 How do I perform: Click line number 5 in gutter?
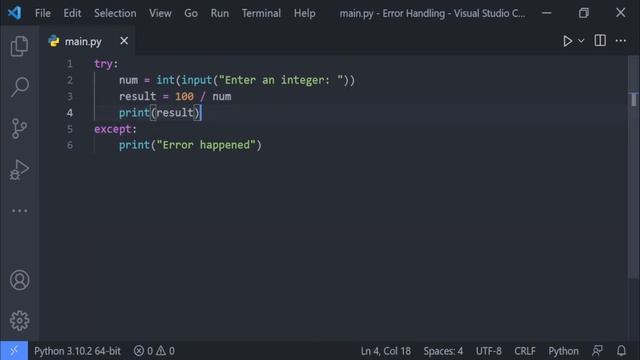click(70, 129)
